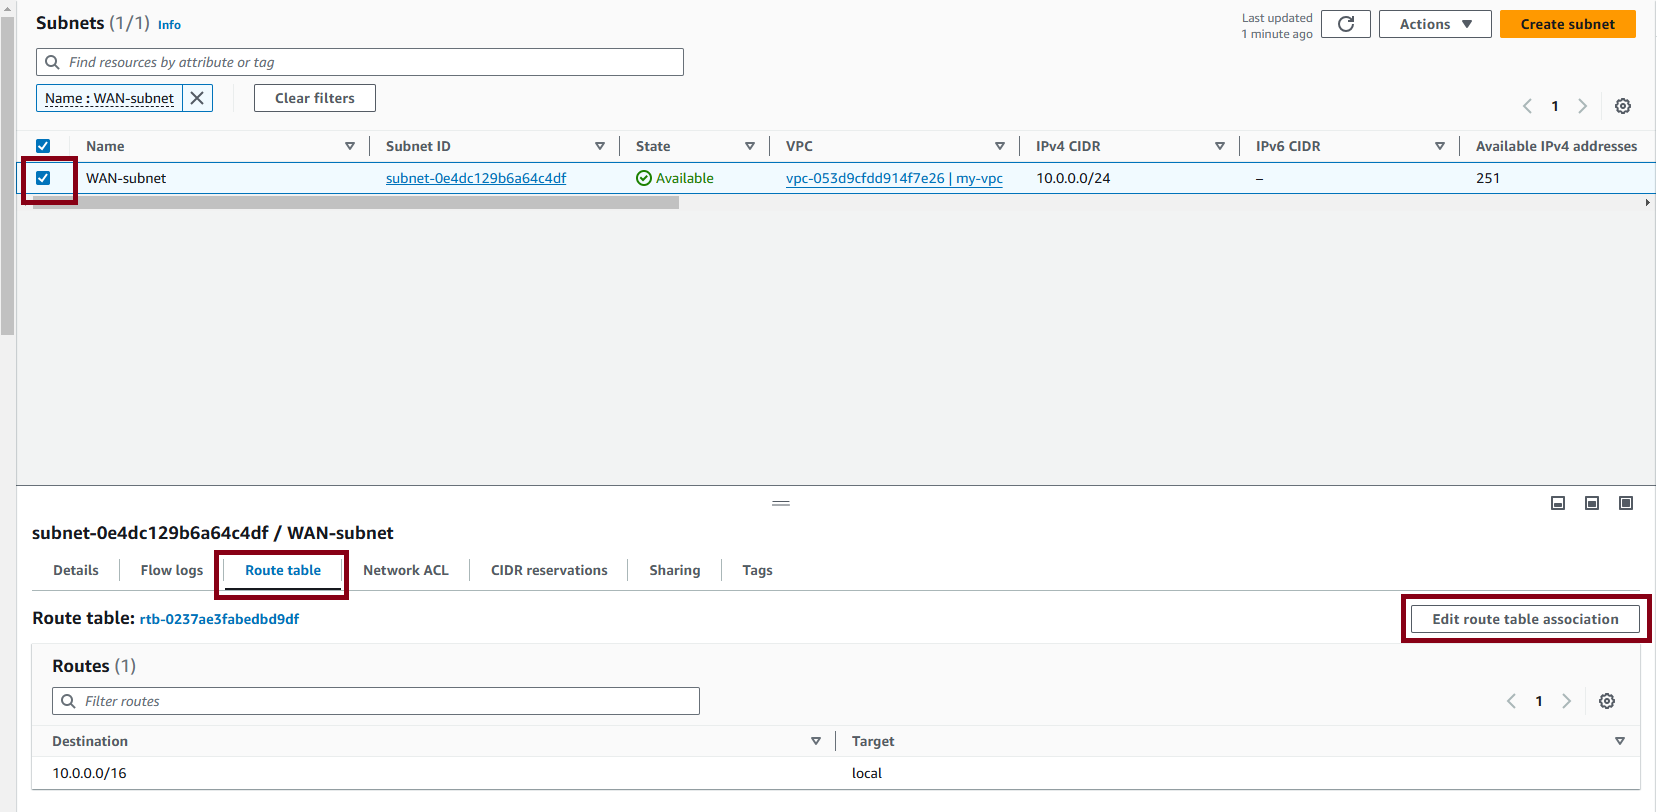Sort by State column
The height and width of the screenshot is (812, 1657).
[x=750, y=146]
